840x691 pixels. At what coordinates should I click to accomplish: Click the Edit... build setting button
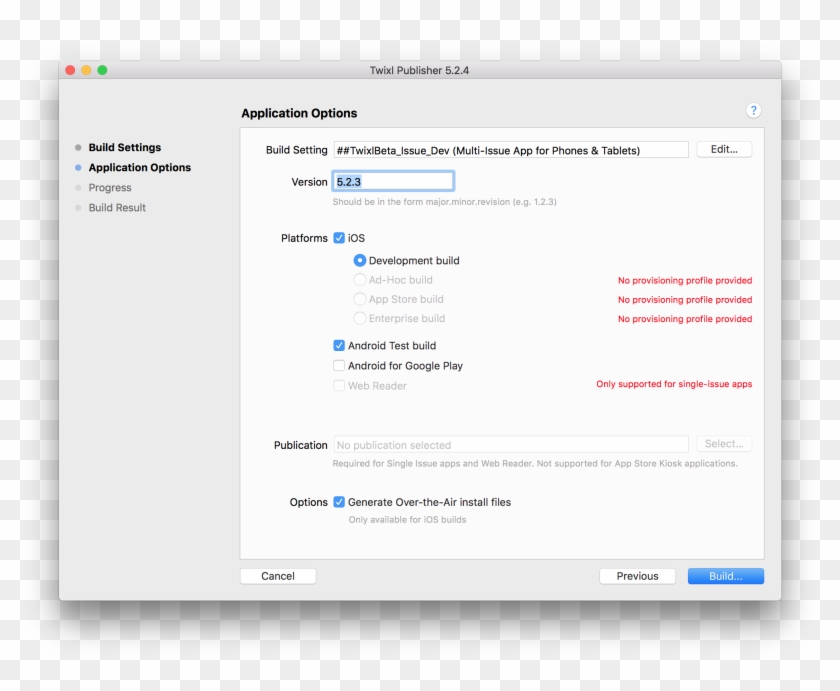click(724, 149)
